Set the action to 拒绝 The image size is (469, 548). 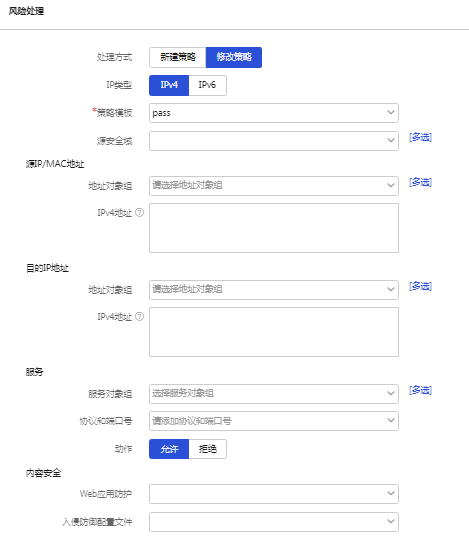[207, 449]
